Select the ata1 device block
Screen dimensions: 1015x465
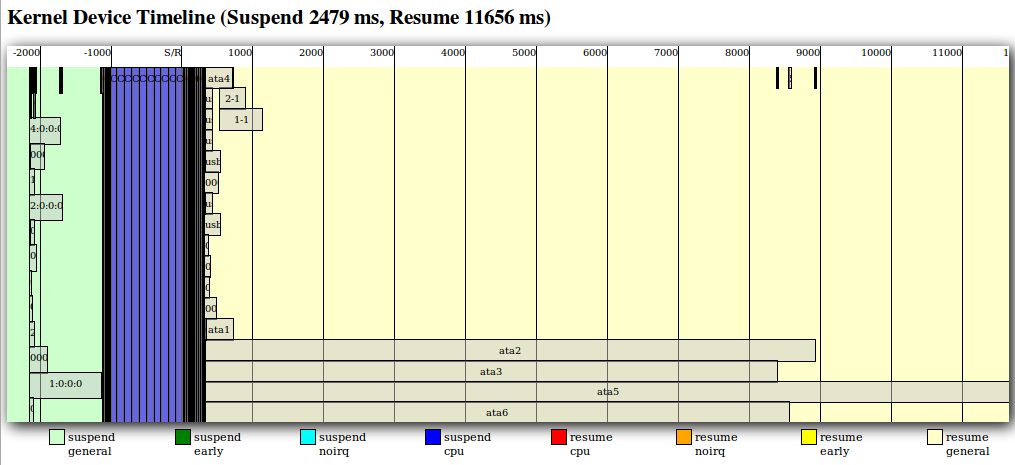tap(220, 330)
